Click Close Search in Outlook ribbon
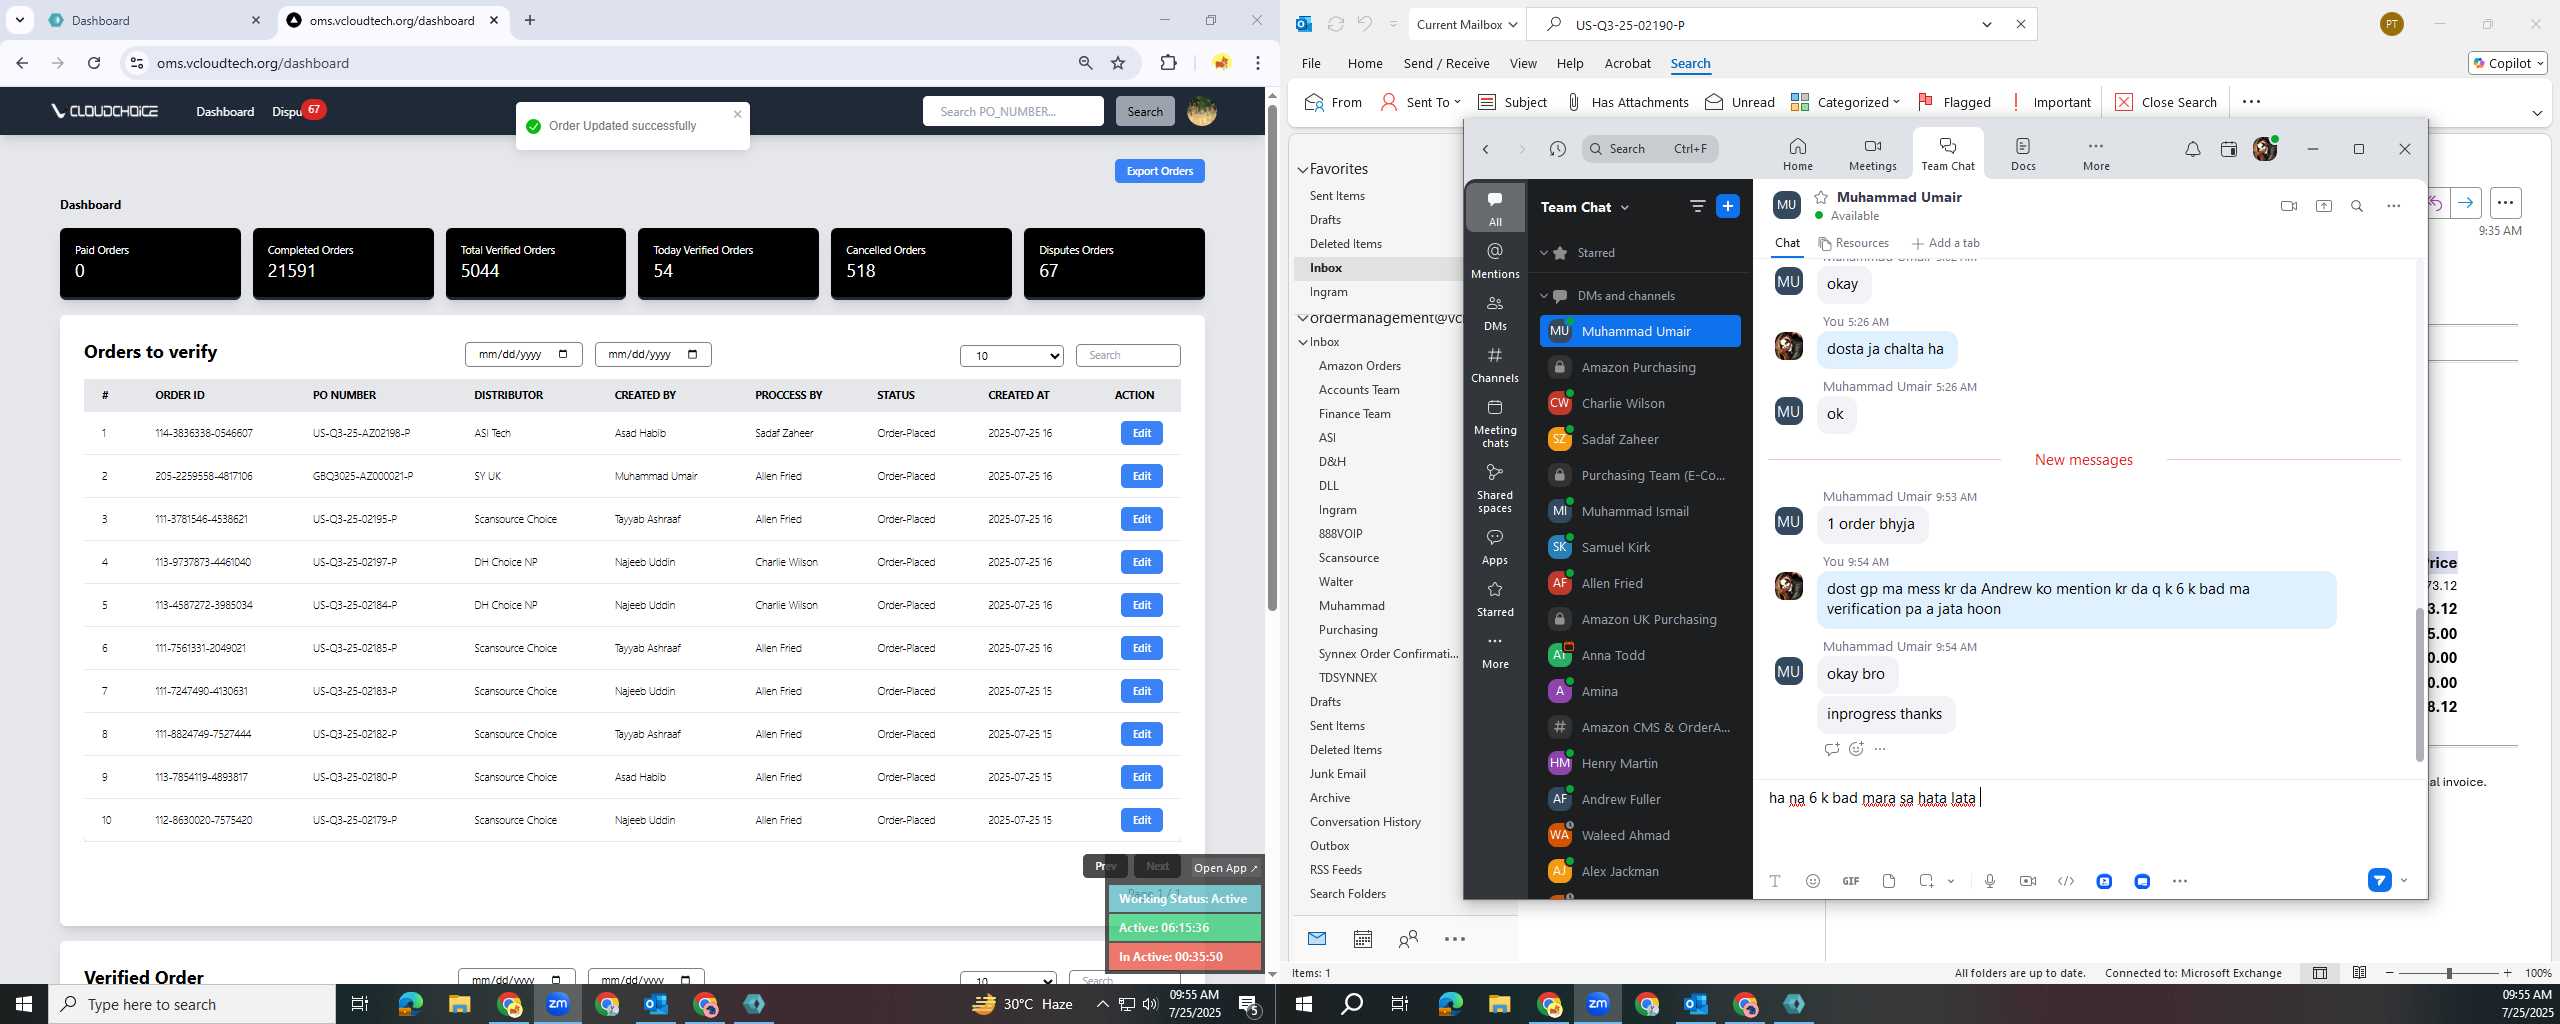The width and height of the screenshot is (2560, 1024). point(2166,102)
